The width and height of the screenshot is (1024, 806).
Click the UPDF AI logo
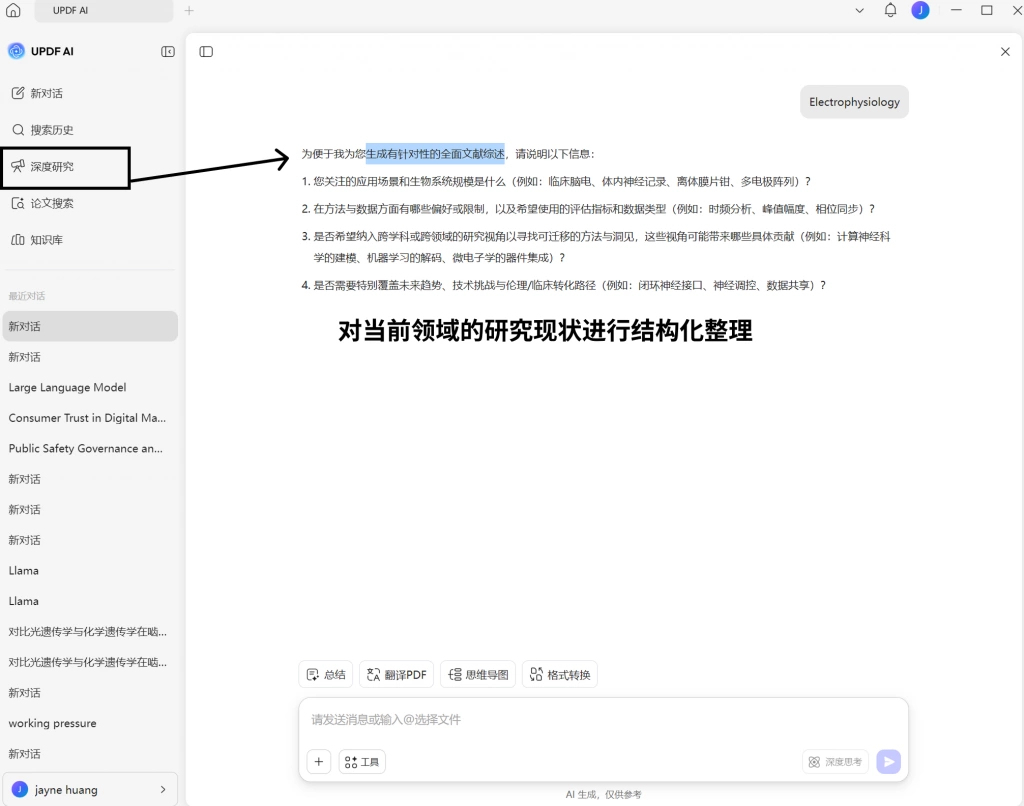pyautogui.click(x=16, y=52)
